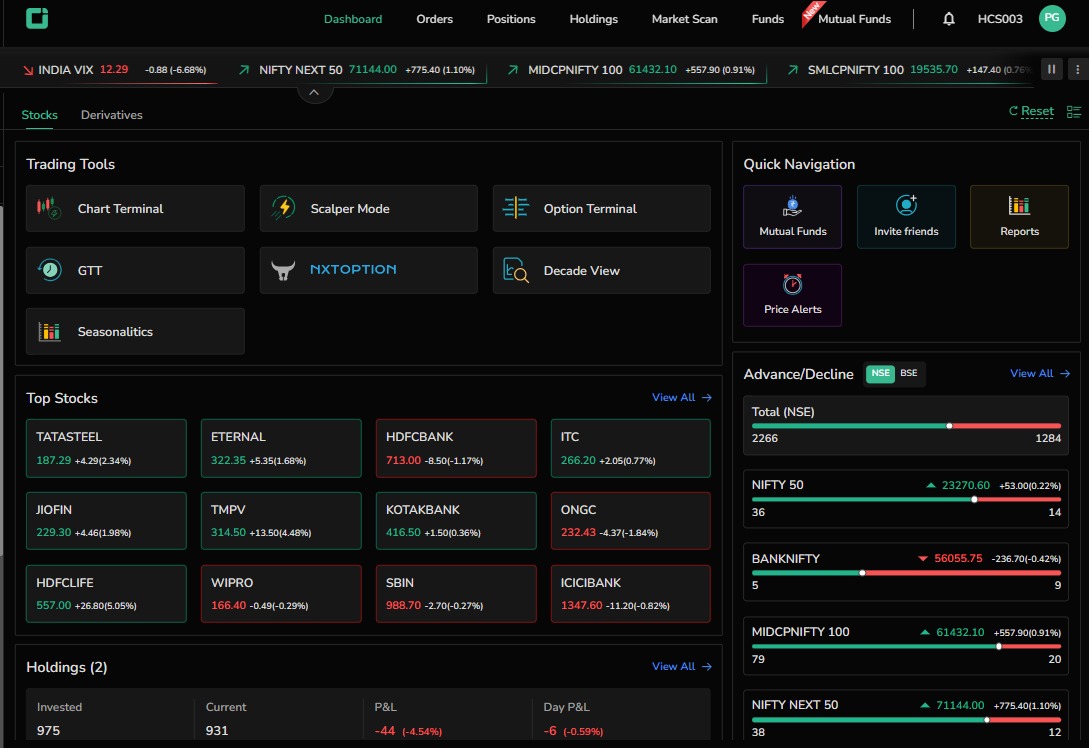
Task: Open Mutual Funds in top navigation
Action: tap(854, 19)
